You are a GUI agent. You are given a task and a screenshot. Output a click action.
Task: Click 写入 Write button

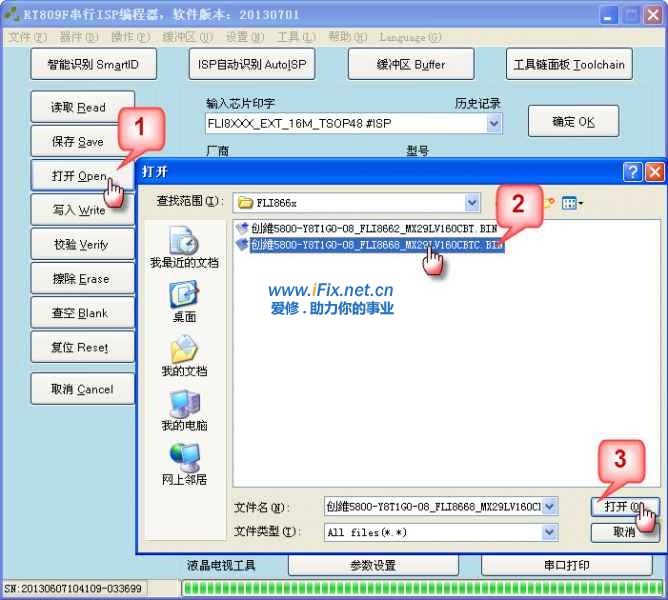[82, 210]
